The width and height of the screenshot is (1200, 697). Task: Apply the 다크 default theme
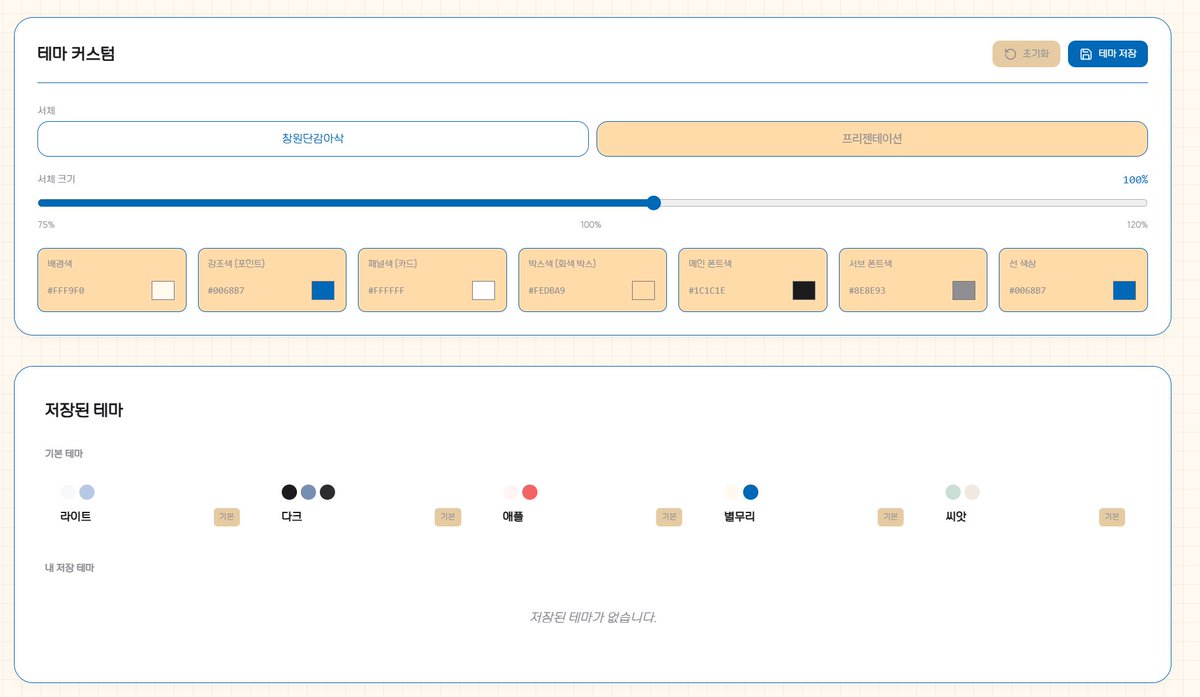[x=371, y=505]
